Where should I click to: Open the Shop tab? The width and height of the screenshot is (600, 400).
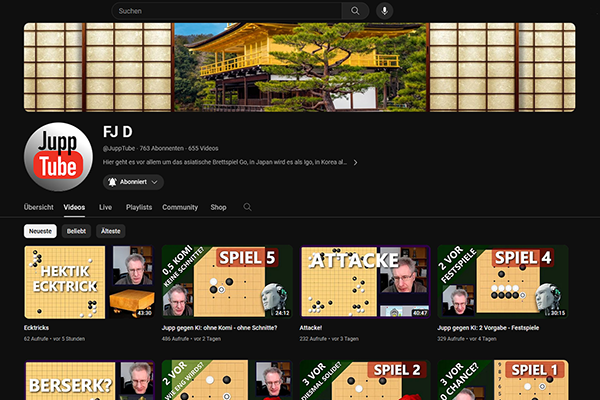point(218,207)
